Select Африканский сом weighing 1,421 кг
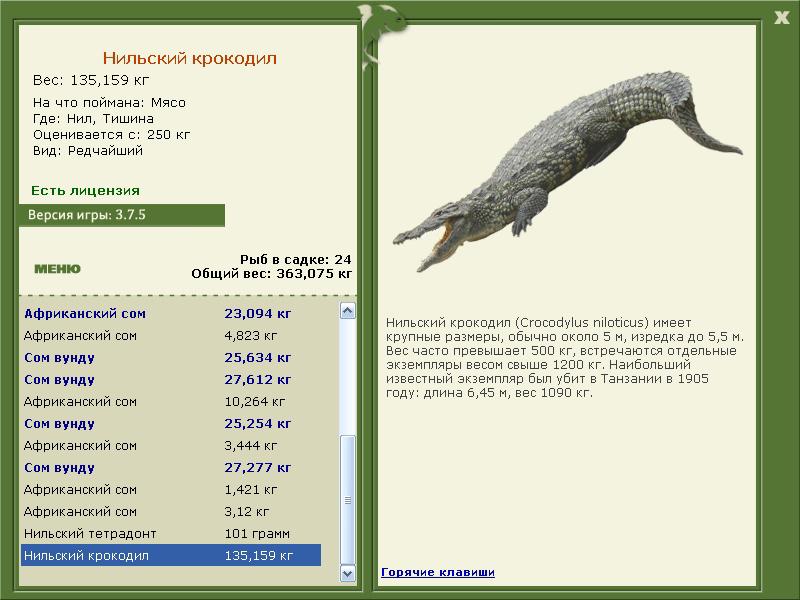 pyautogui.click(x=171, y=489)
